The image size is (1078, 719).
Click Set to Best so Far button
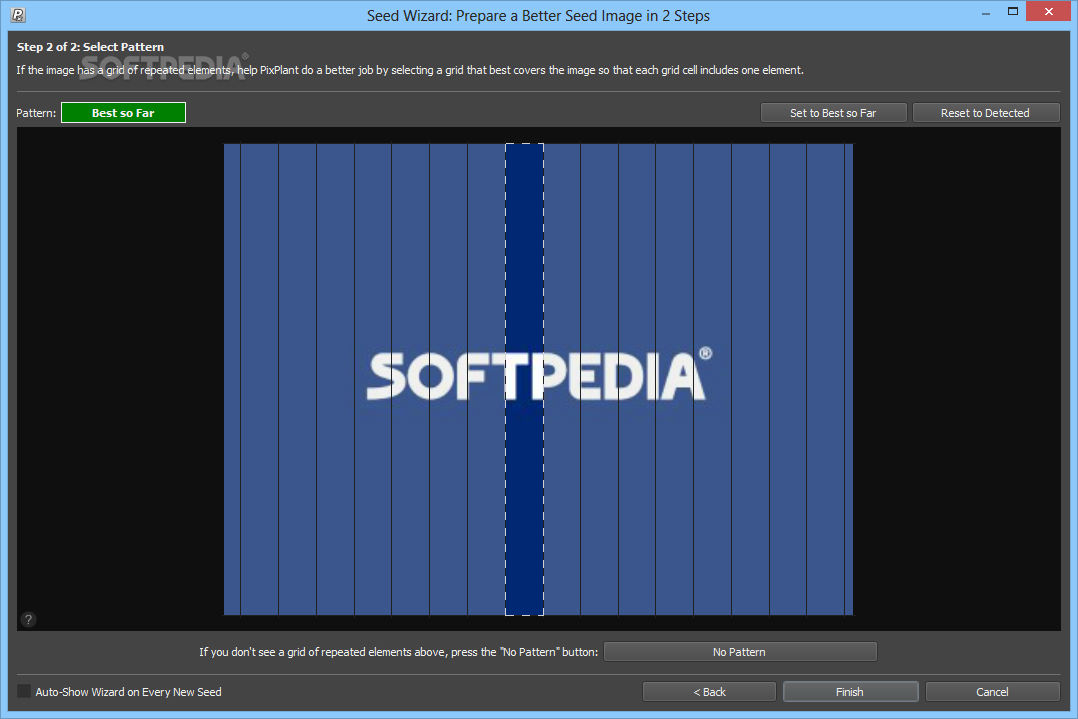click(833, 113)
